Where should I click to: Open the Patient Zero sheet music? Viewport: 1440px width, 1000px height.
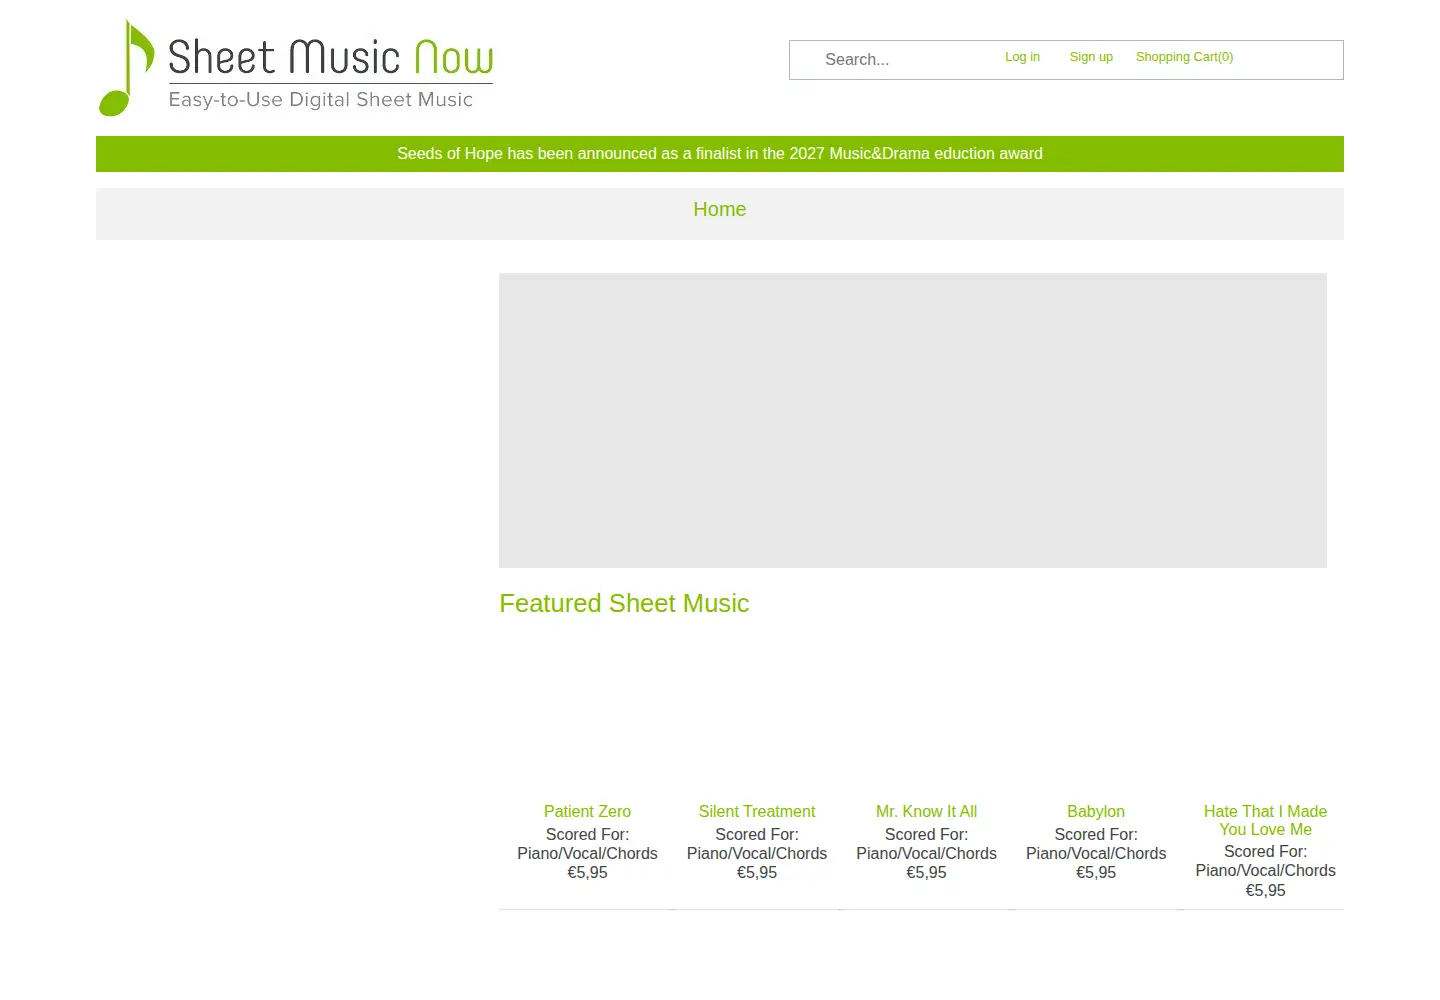587,811
